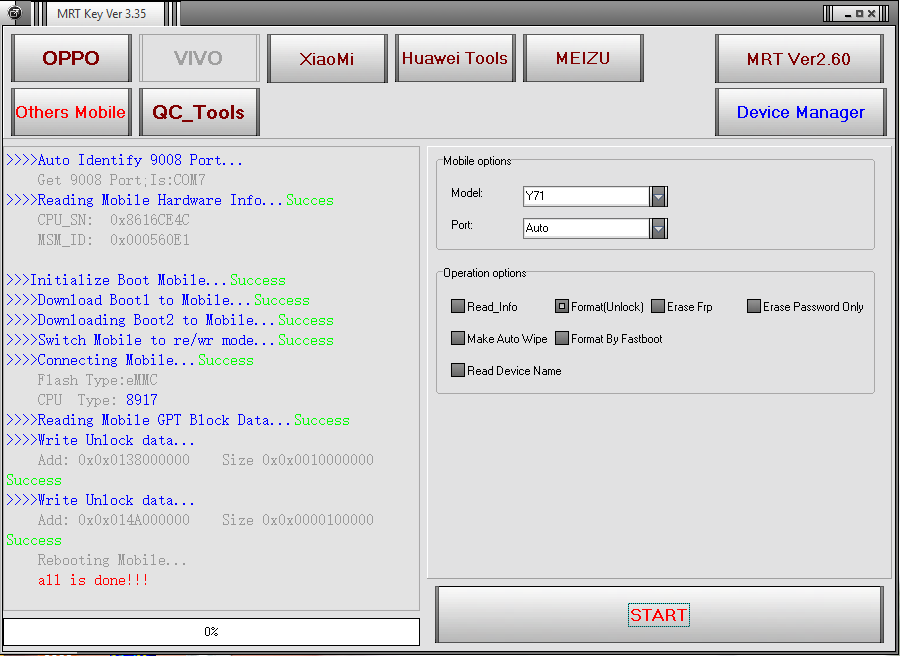Image resolution: width=900 pixels, height=656 pixels.
Task: Expand the Model dropdown arrow
Action: (x=658, y=196)
